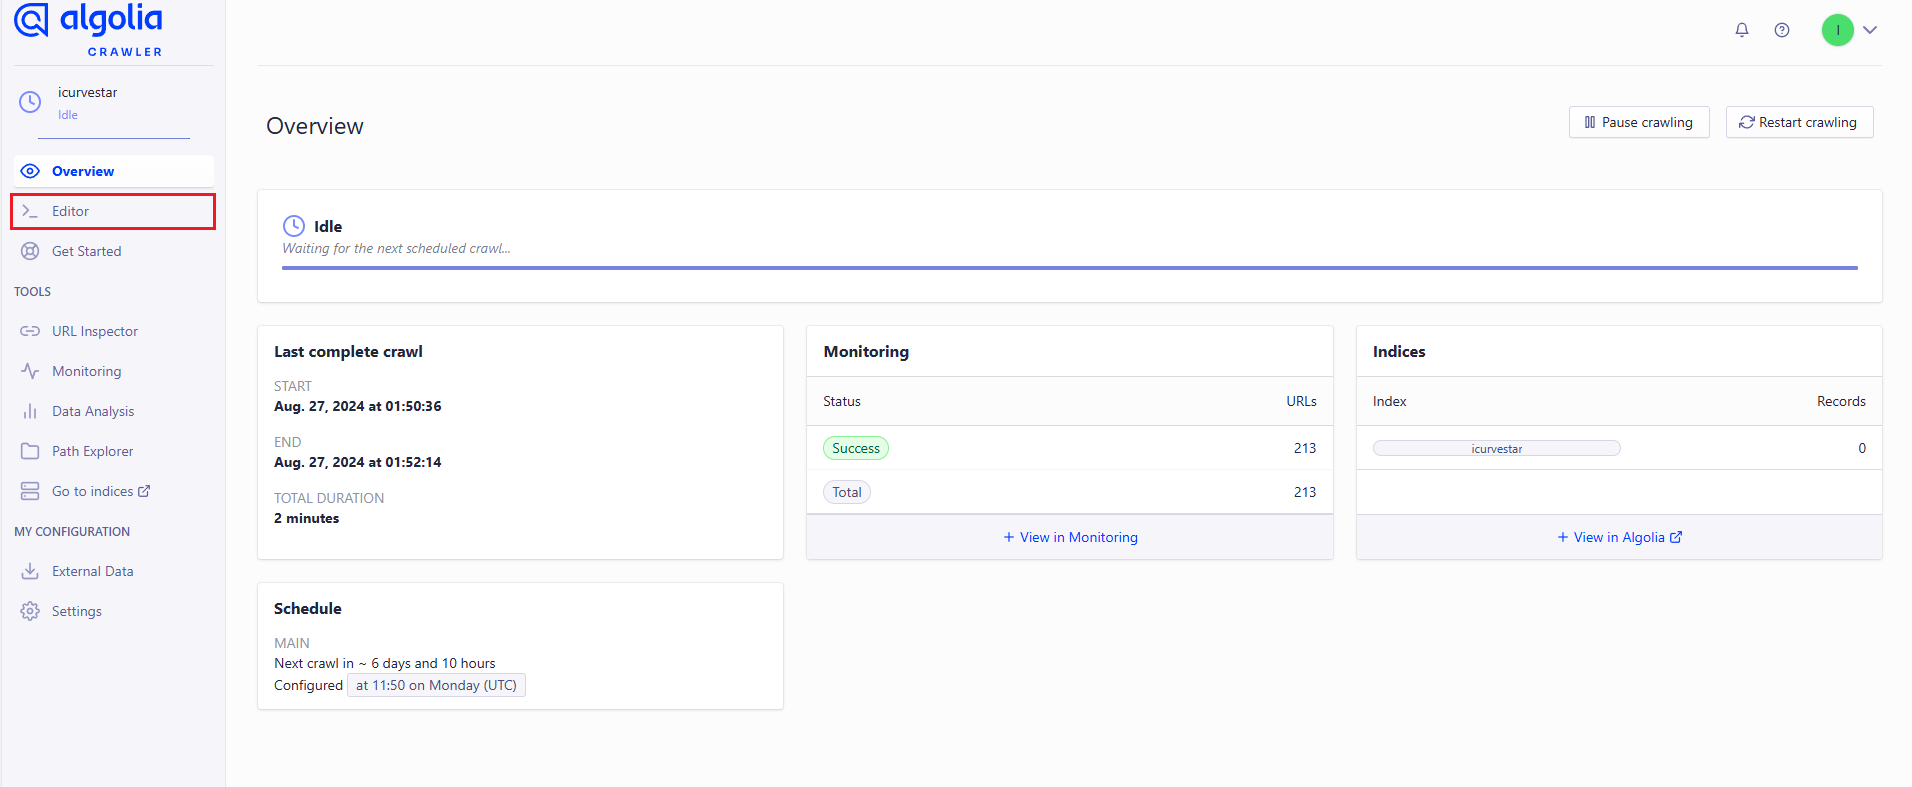1912x787 pixels.
Task: Click the Algolia Crawler logo
Action: (88, 30)
